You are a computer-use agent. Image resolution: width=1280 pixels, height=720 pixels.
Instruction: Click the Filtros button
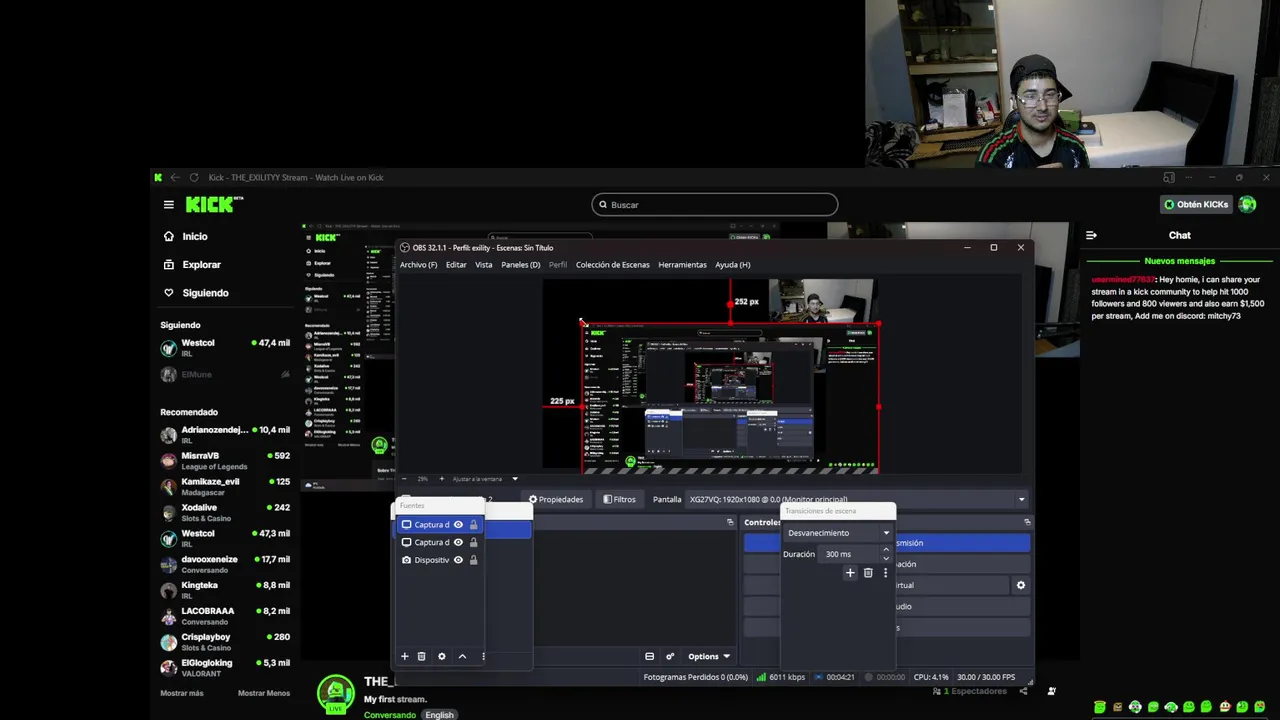(619, 499)
